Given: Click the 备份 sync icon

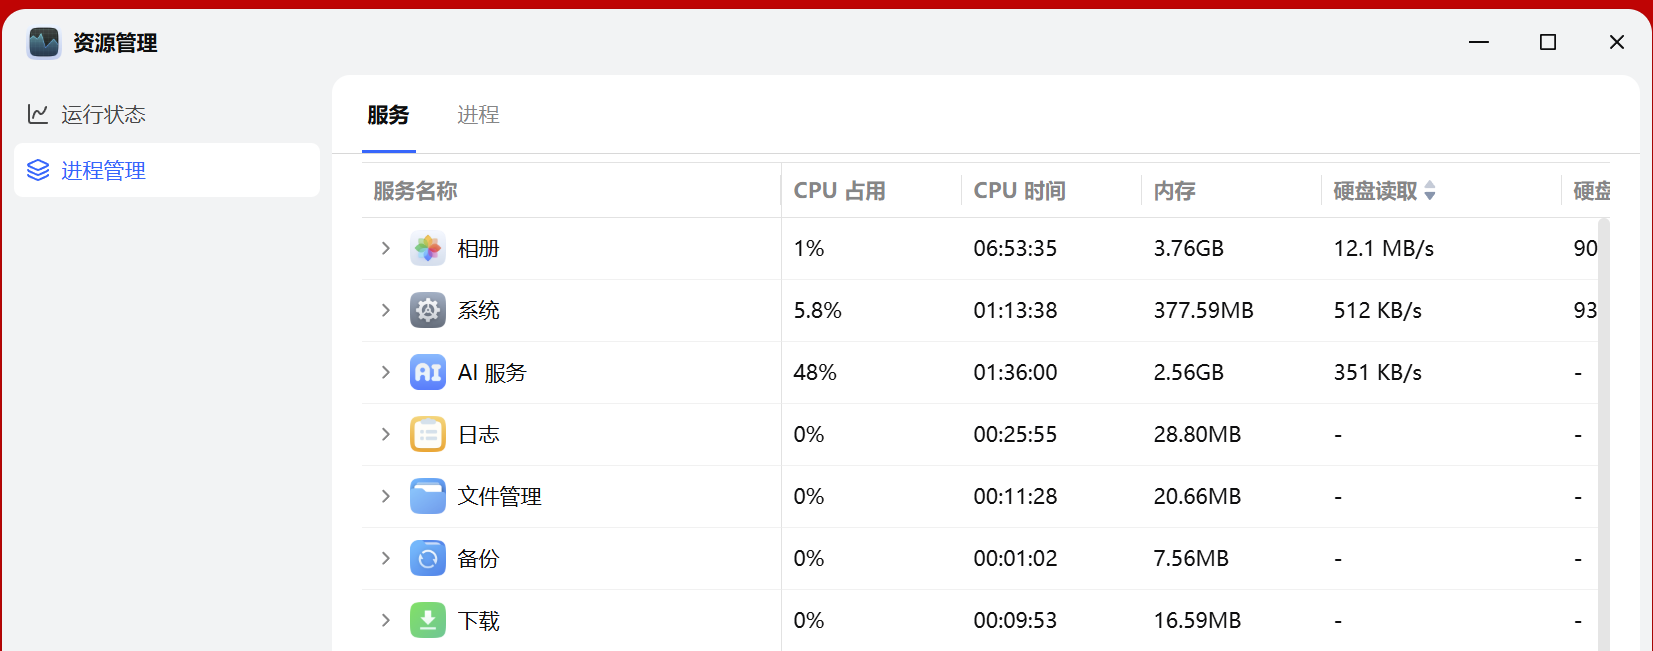Looking at the screenshot, I should tap(428, 558).
